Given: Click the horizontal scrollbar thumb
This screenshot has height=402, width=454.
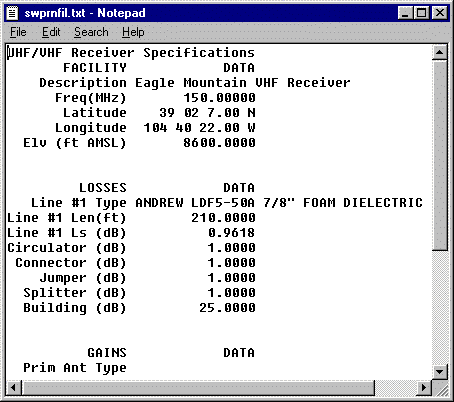Looking at the screenshot, I should [x=198, y=387].
